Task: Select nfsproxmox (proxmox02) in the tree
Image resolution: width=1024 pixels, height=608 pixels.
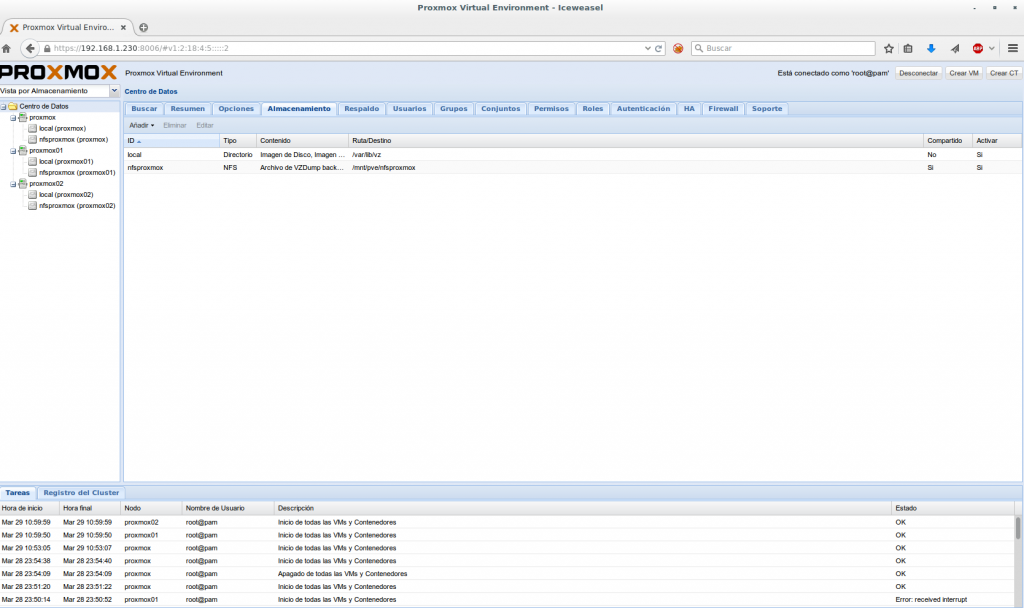Action: 76,205
